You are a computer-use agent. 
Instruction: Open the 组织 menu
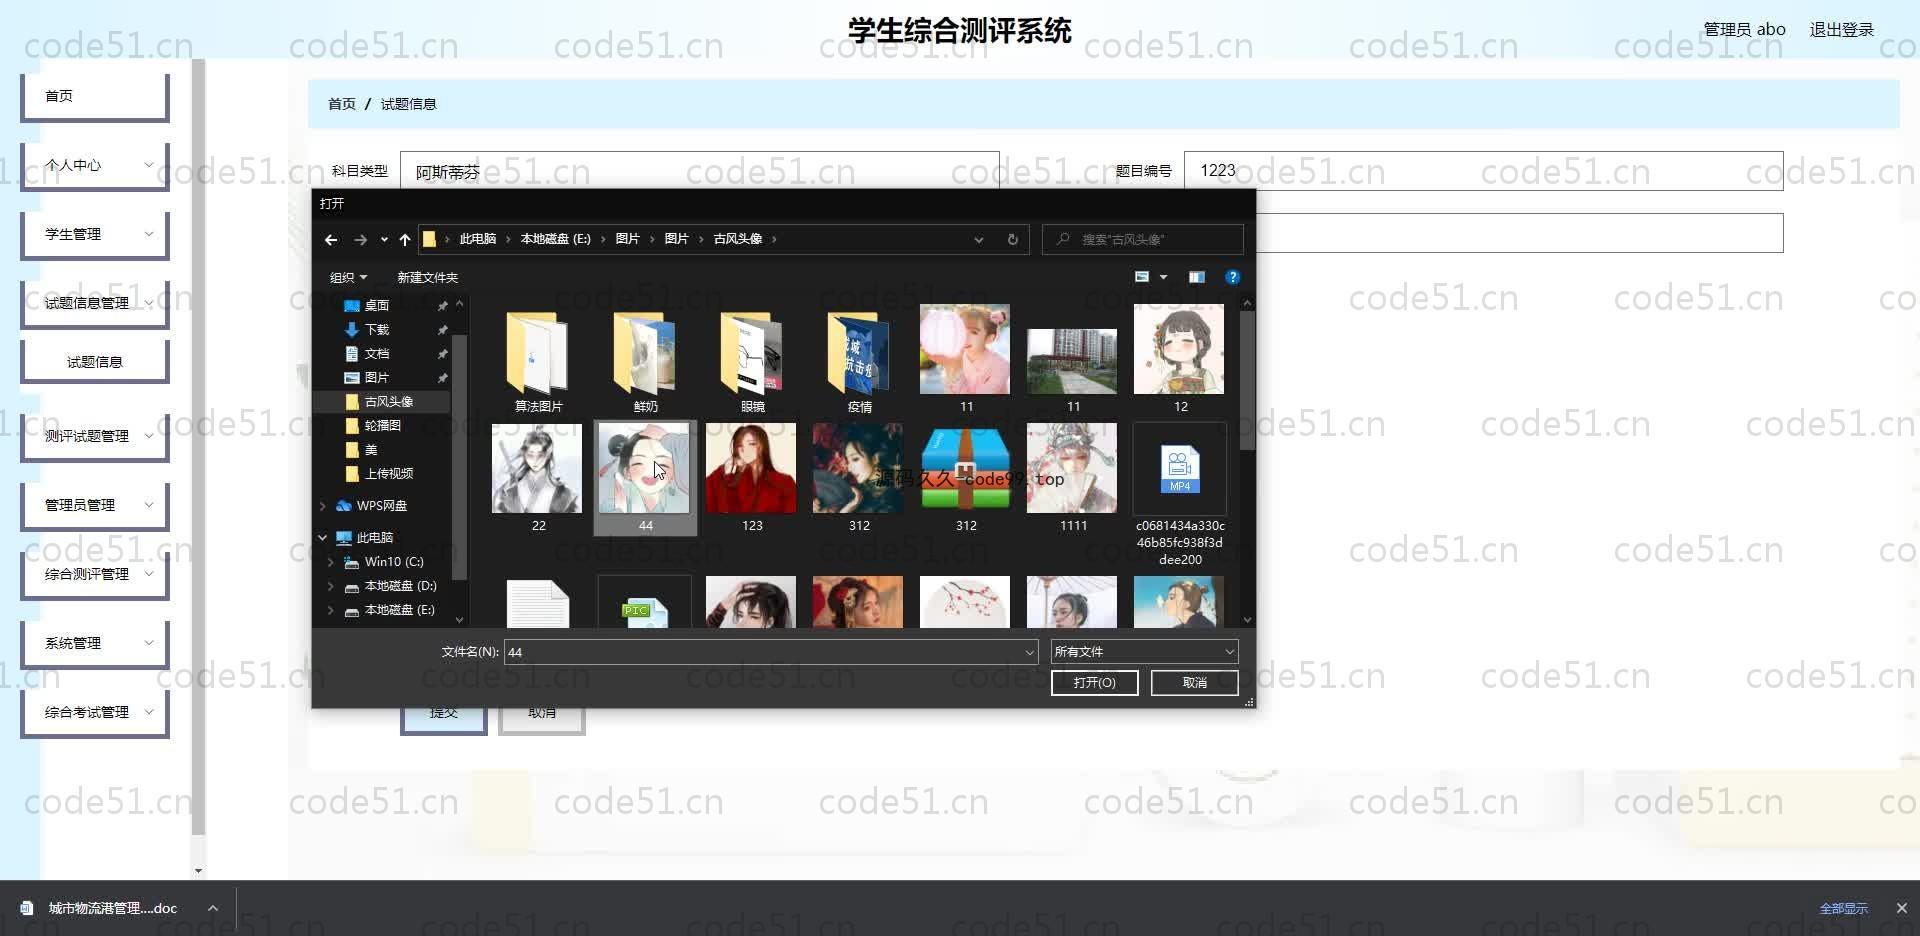tap(348, 277)
